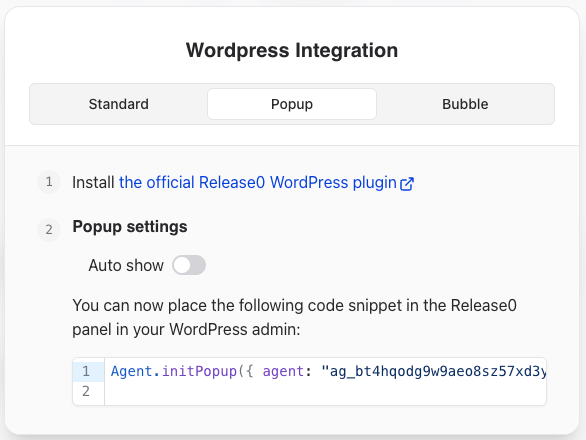Switch to the Standard tab
Image resolution: width=586 pixels, height=440 pixels.
click(x=119, y=104)
